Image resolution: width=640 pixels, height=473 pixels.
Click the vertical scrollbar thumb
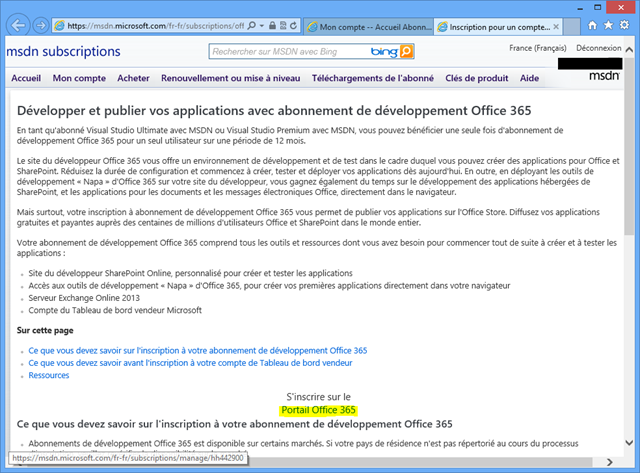coord(629,145)
